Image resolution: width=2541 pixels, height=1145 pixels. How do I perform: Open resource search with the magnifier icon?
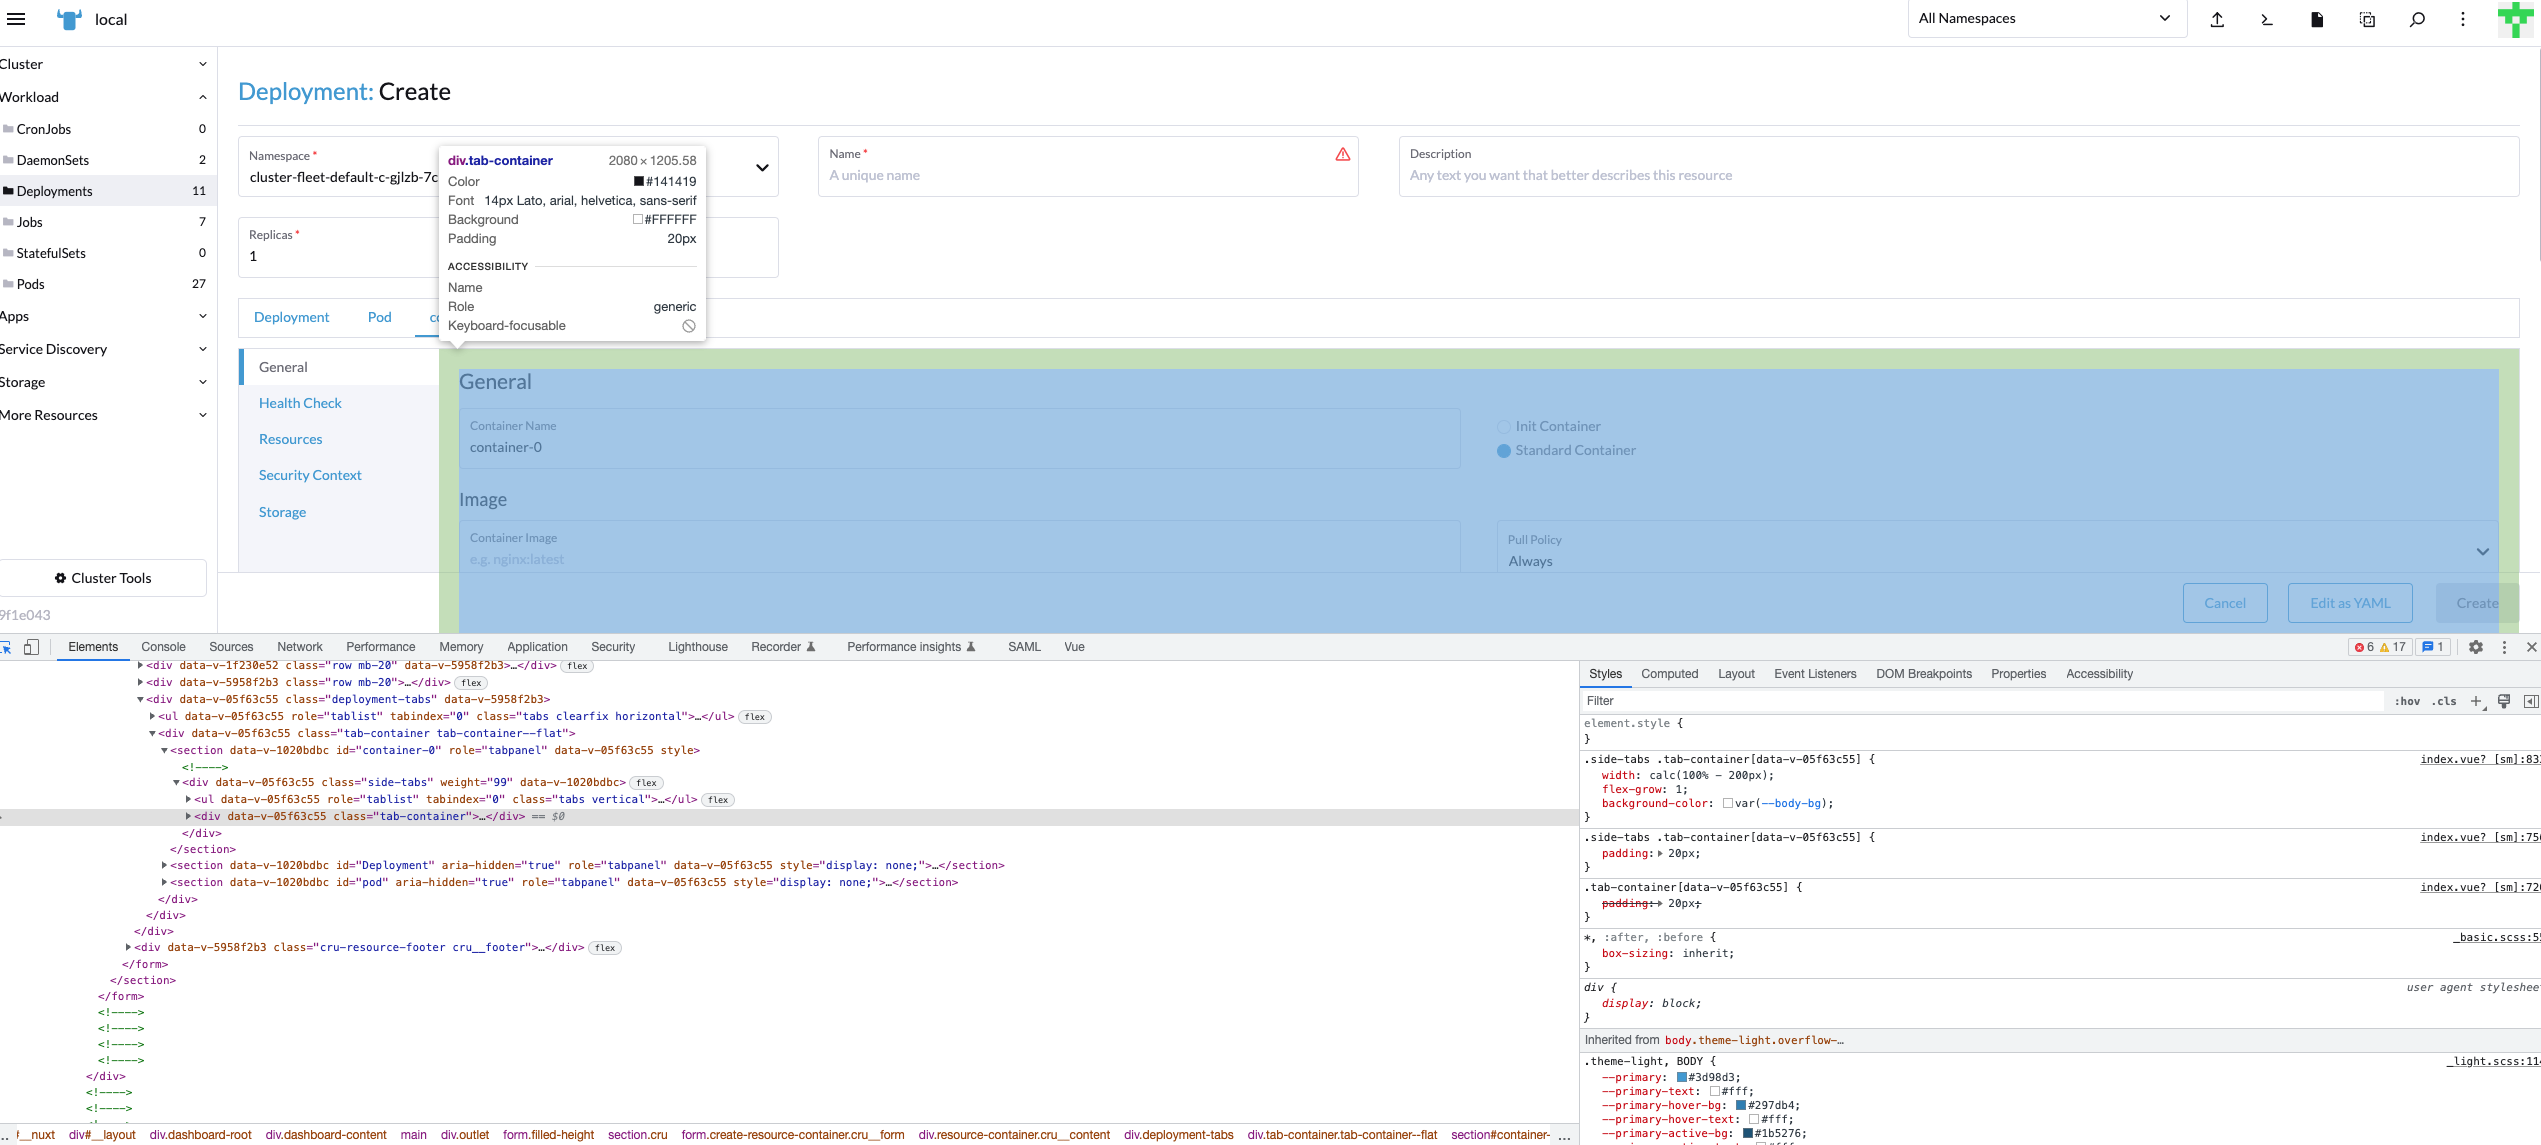tap(2417, 19)
